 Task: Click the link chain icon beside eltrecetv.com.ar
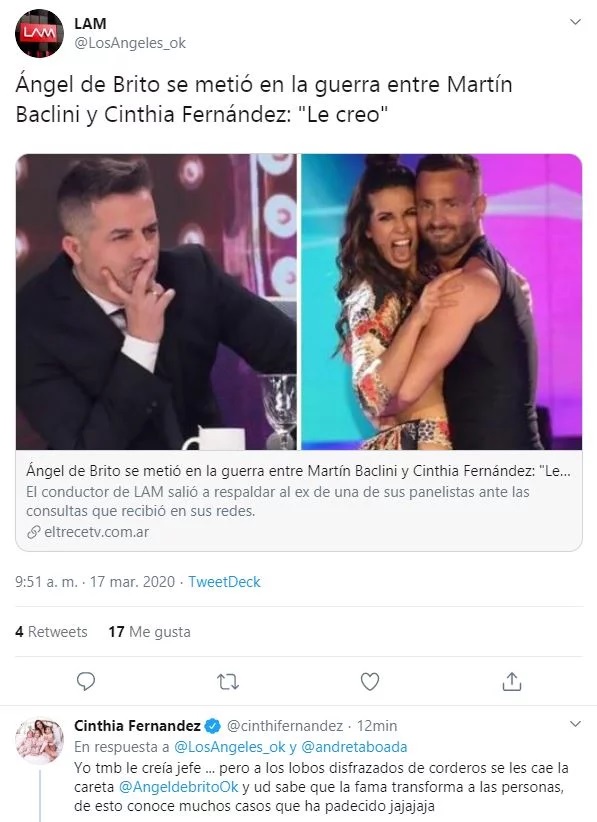pos(34,532)
